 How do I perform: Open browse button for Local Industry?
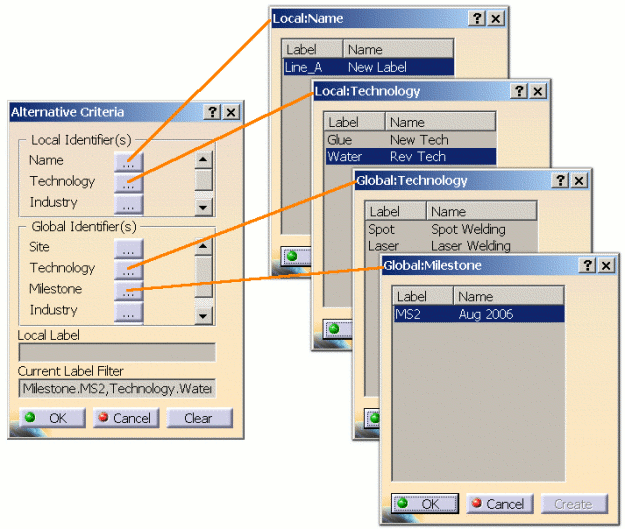(128, 204)
